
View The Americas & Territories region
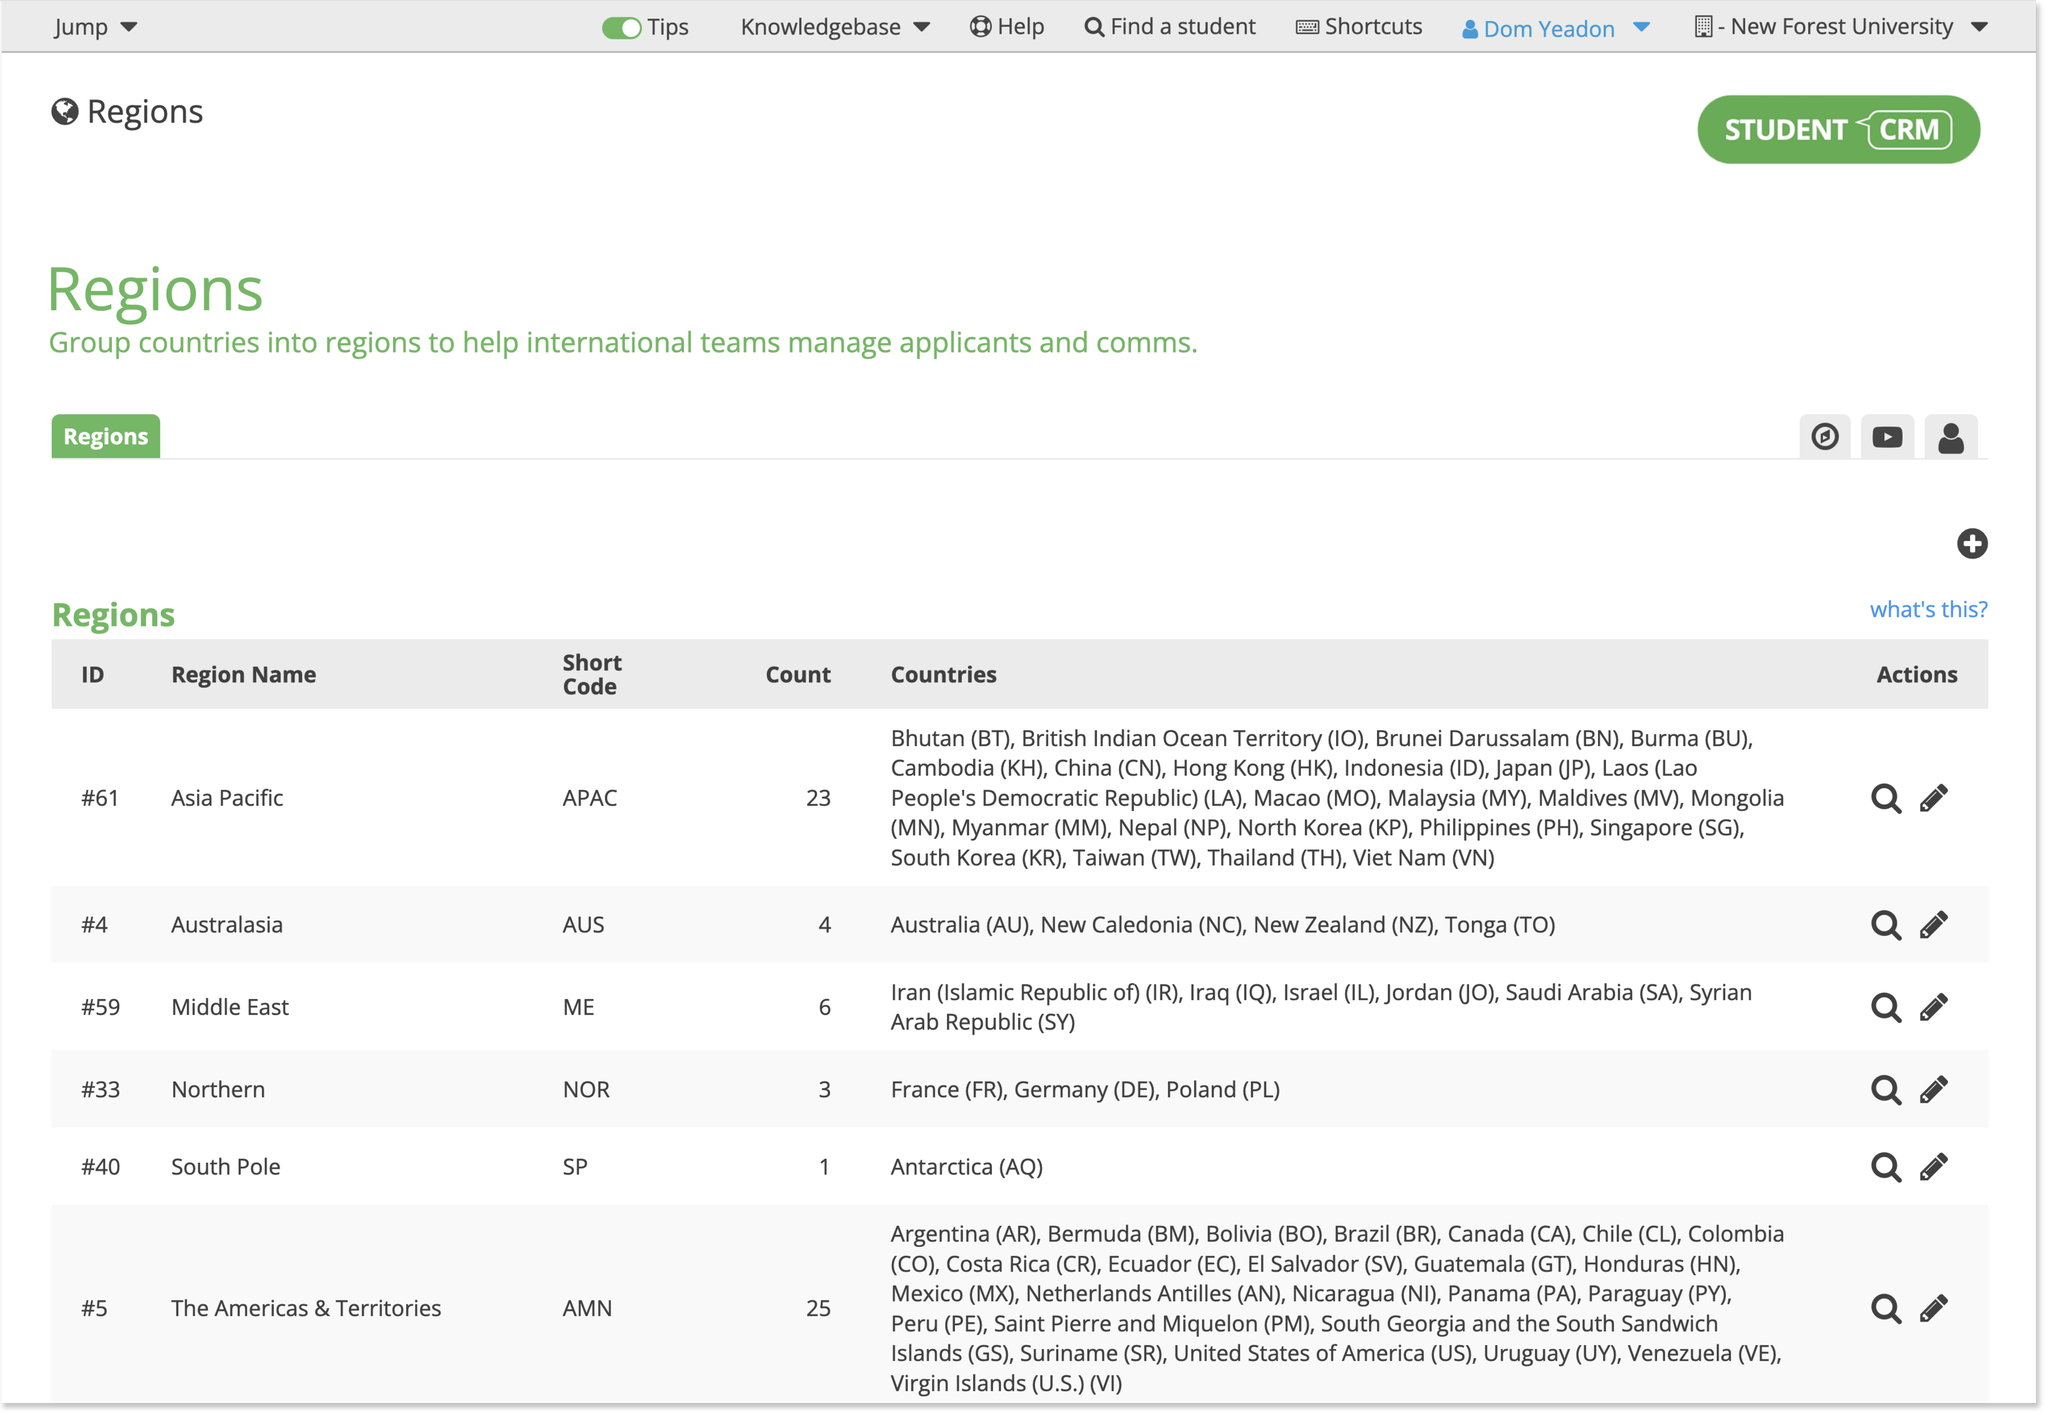[x=1885, y=1308]
